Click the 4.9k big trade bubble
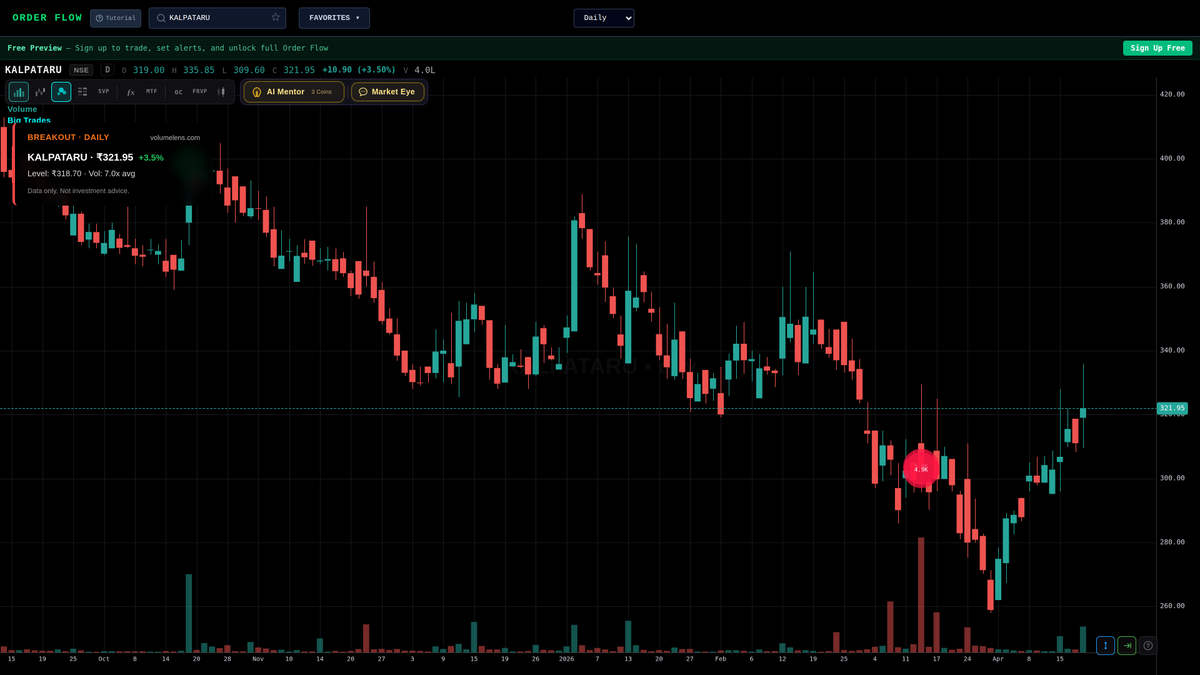This screenshot has width=1200, height=675. click(921, 469)
